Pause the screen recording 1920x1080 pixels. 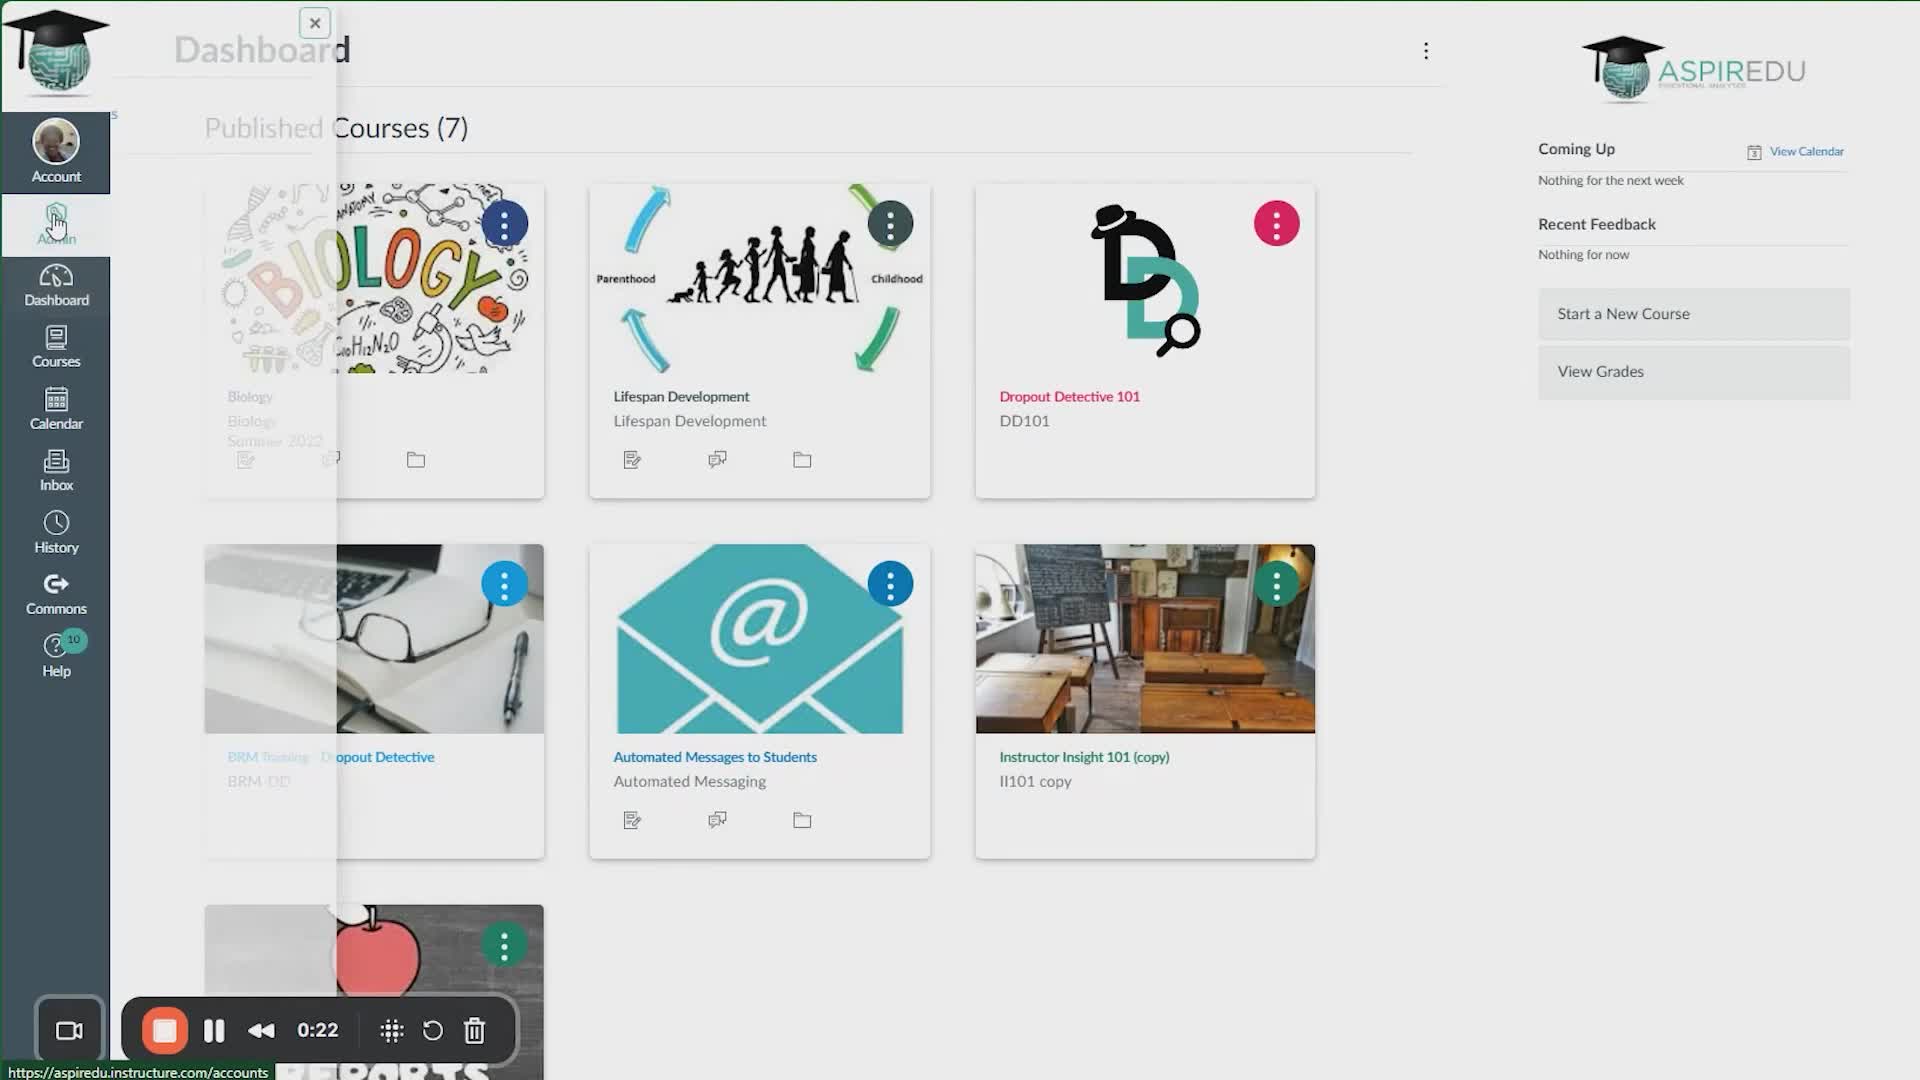click(x=214, y=1031)
